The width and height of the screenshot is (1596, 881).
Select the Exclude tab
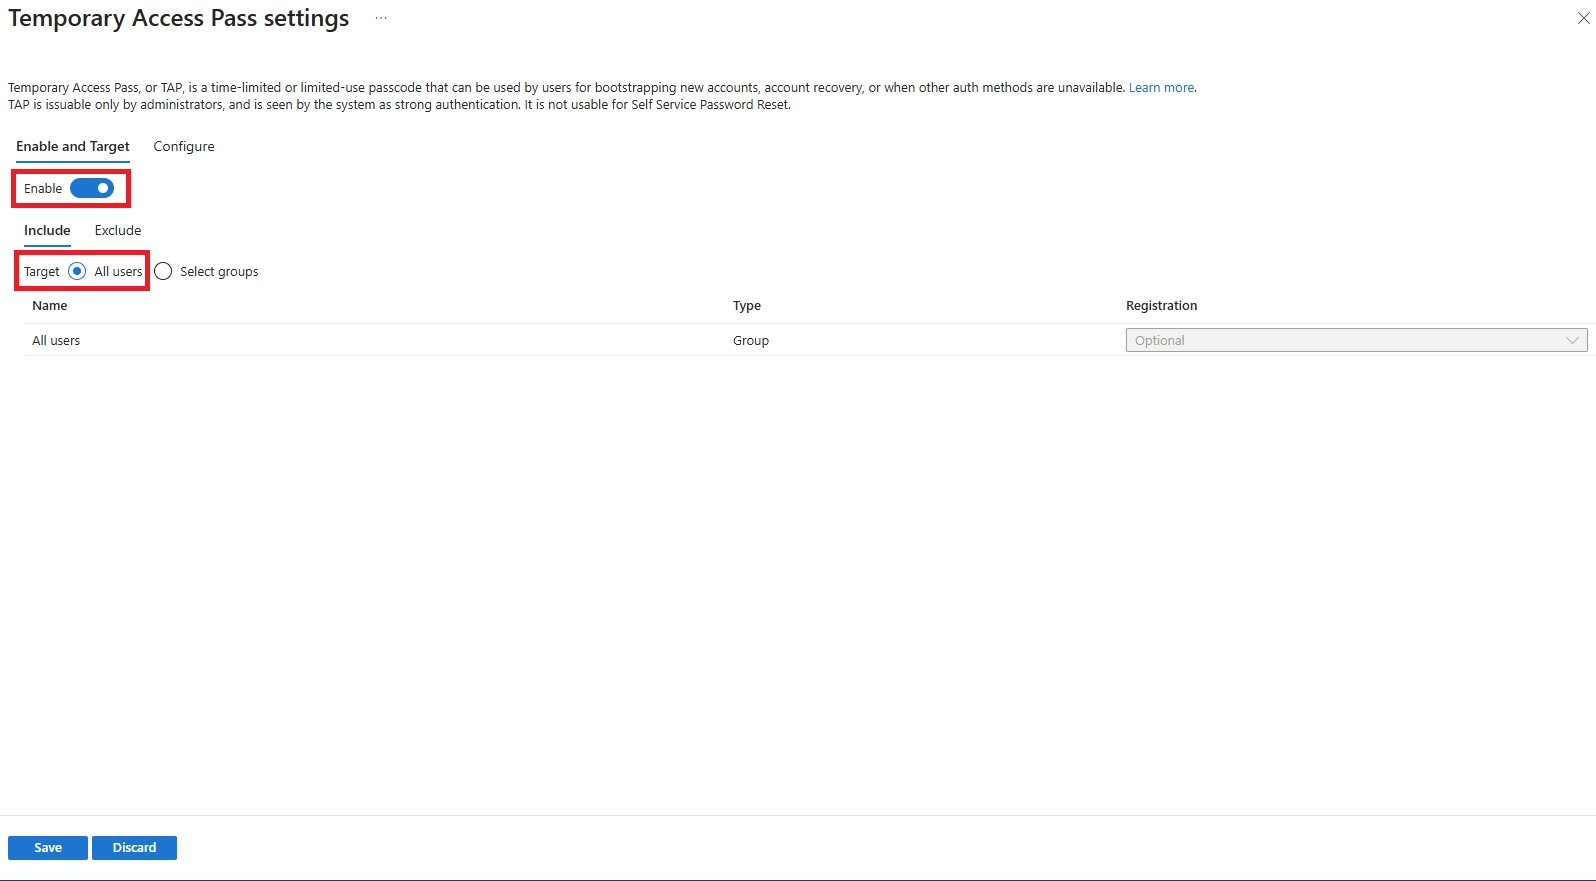click(118, 231)
